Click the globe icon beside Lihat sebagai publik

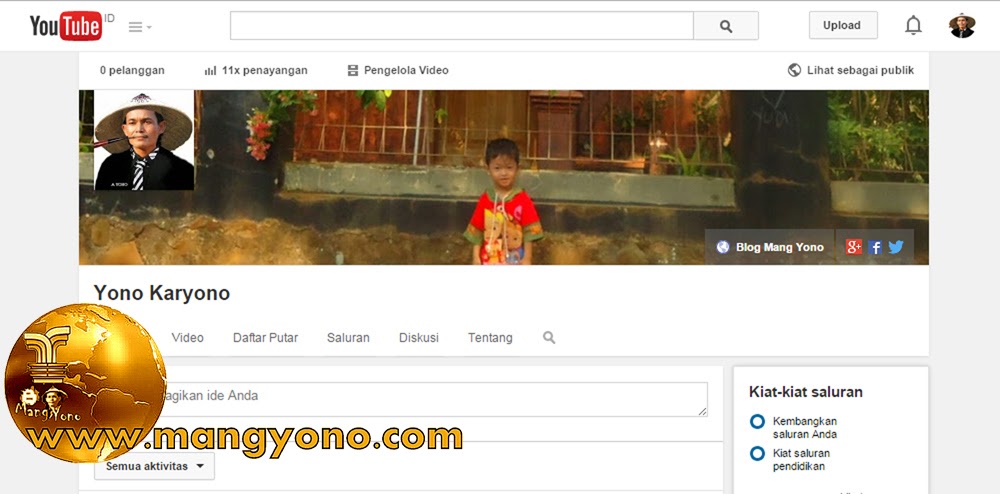tap(795, 70)
